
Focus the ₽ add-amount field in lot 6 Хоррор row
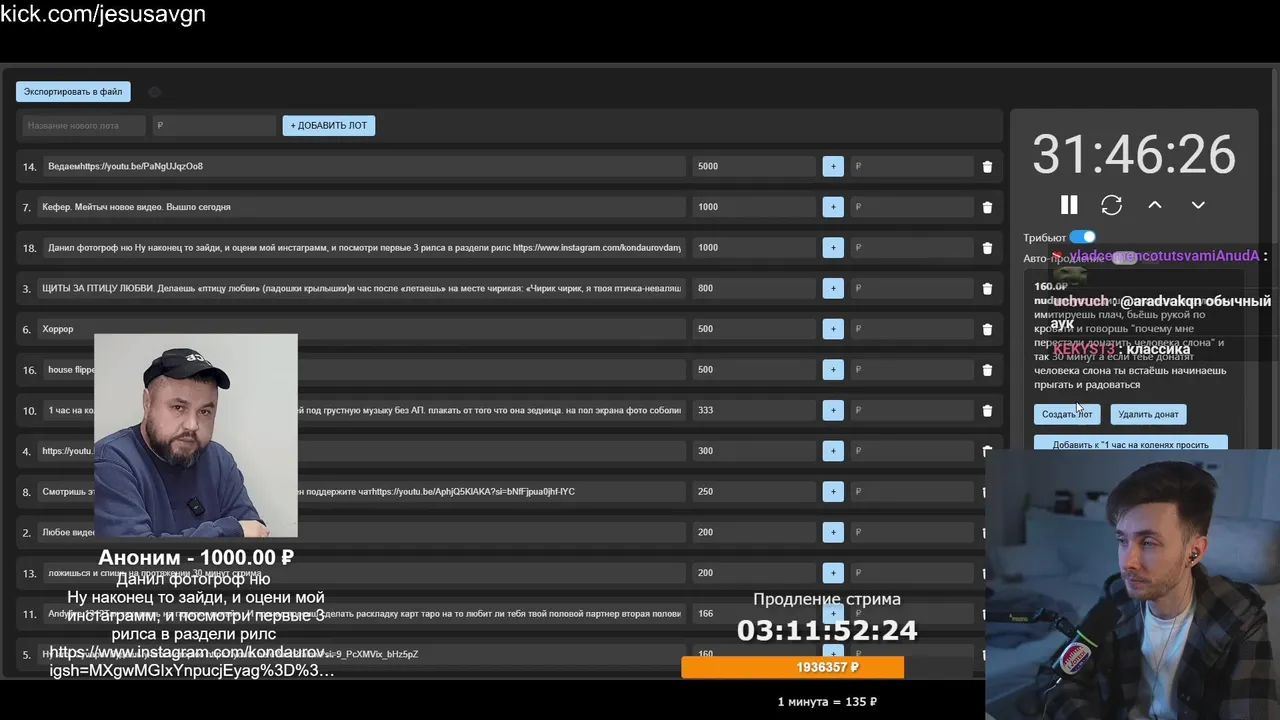tap(911, 329)
